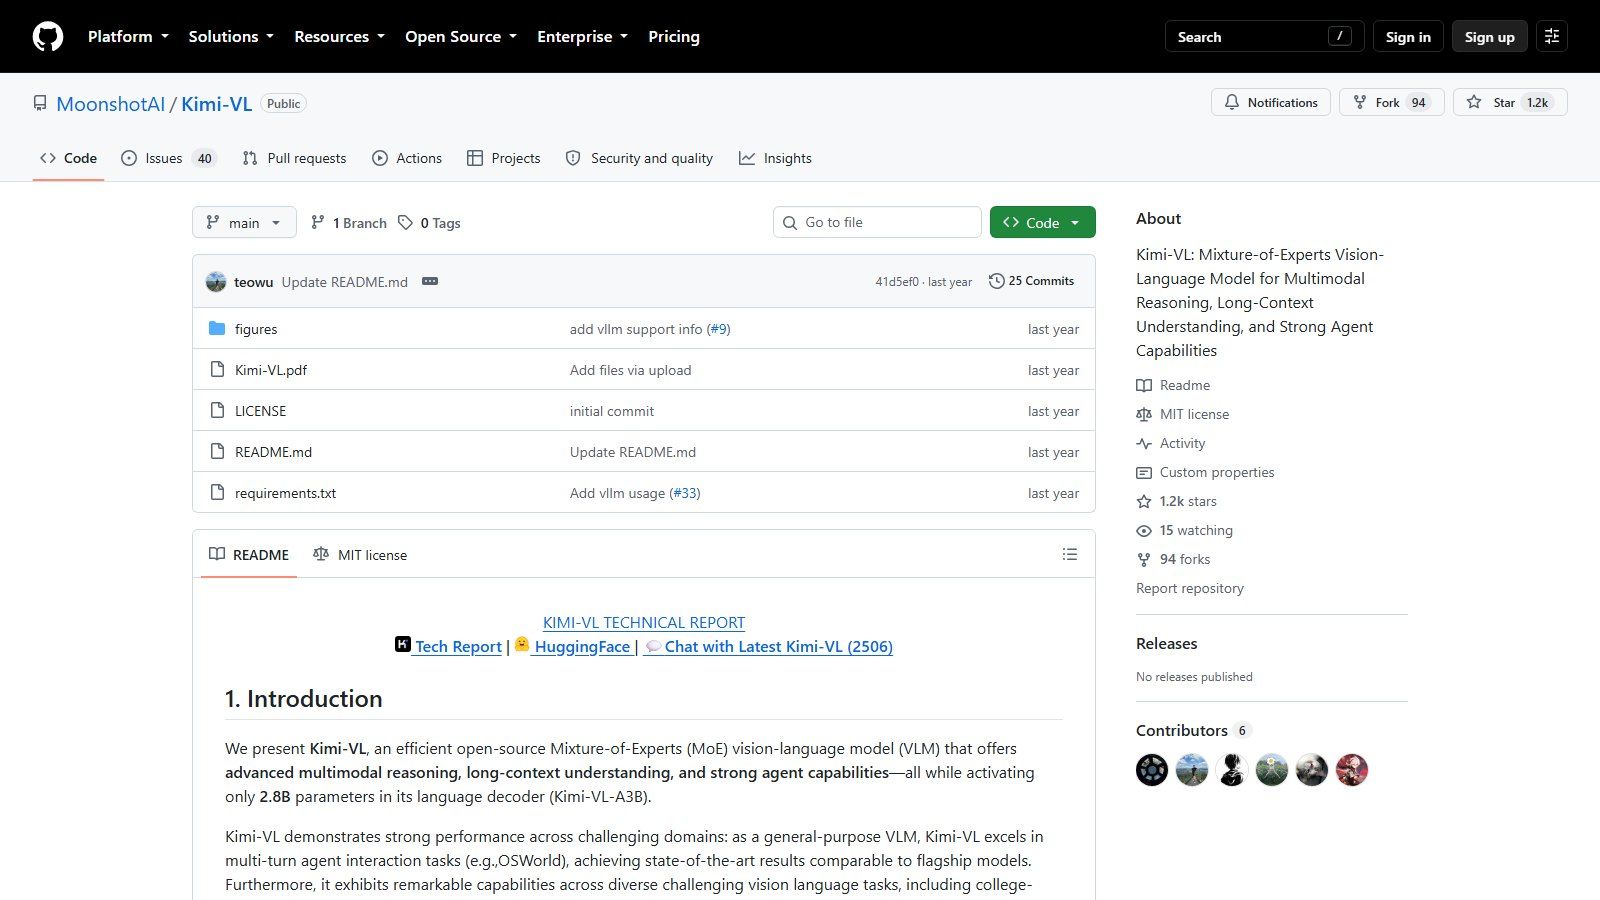Open the Kimi-VL repository name link
Viewport: 1600px width, 900px height.
217,104
